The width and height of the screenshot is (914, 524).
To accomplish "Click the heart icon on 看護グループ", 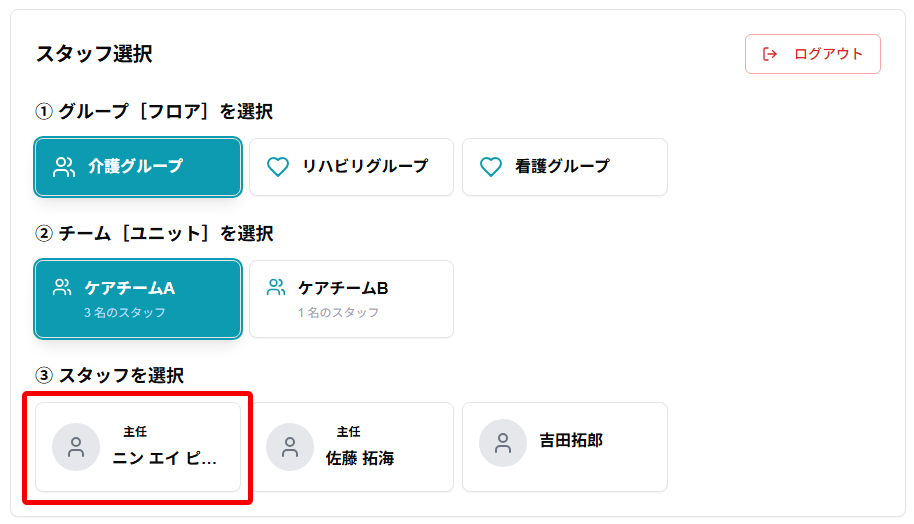I will (491, 167).
